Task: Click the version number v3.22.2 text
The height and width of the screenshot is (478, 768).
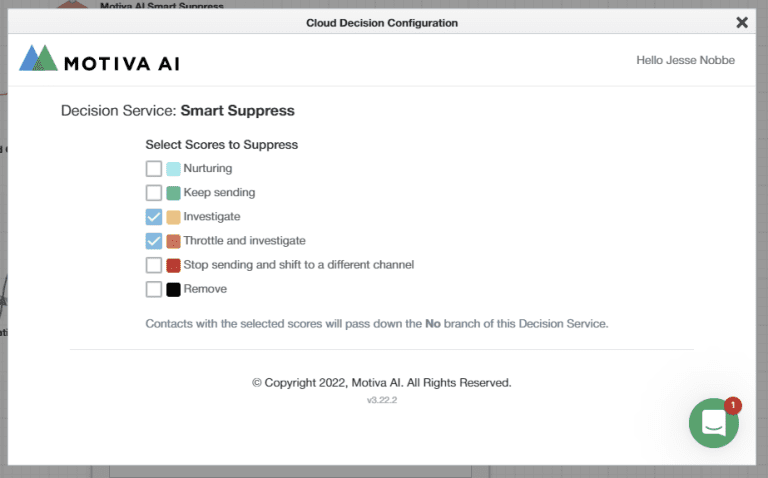Action: pos(382,401)
